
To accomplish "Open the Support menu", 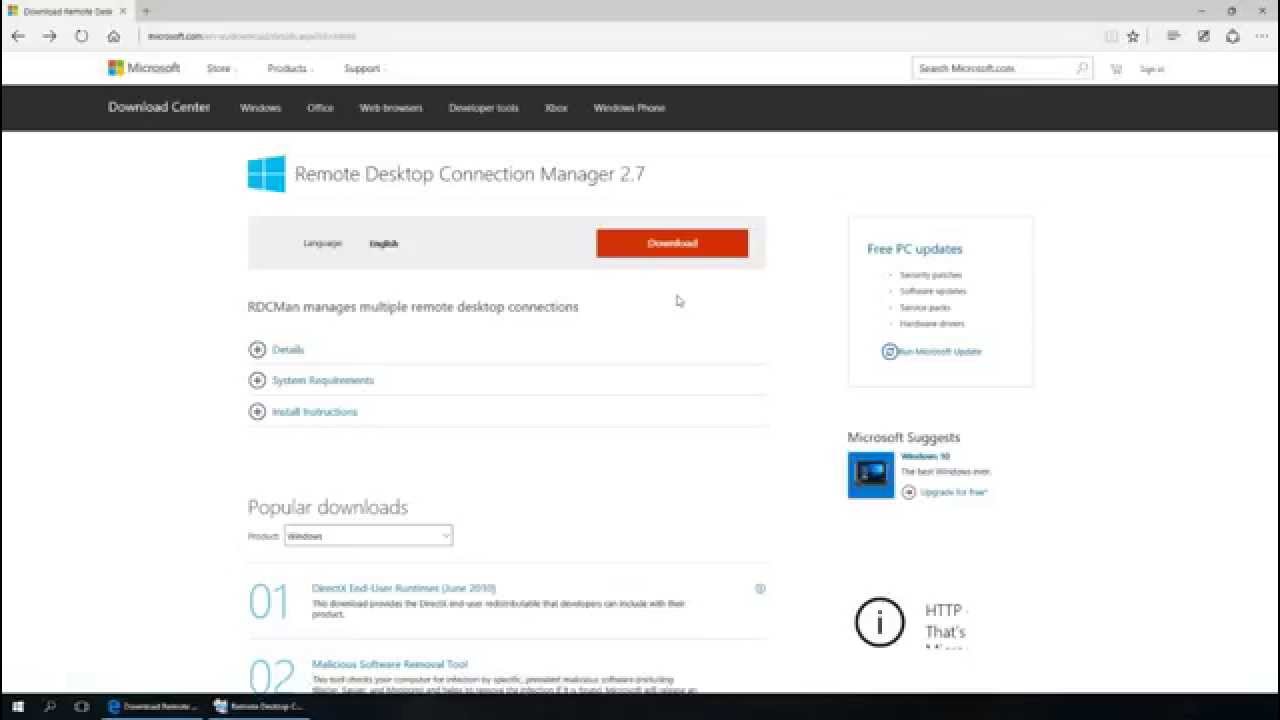I will pyautogui.click(x=364, y=69).
